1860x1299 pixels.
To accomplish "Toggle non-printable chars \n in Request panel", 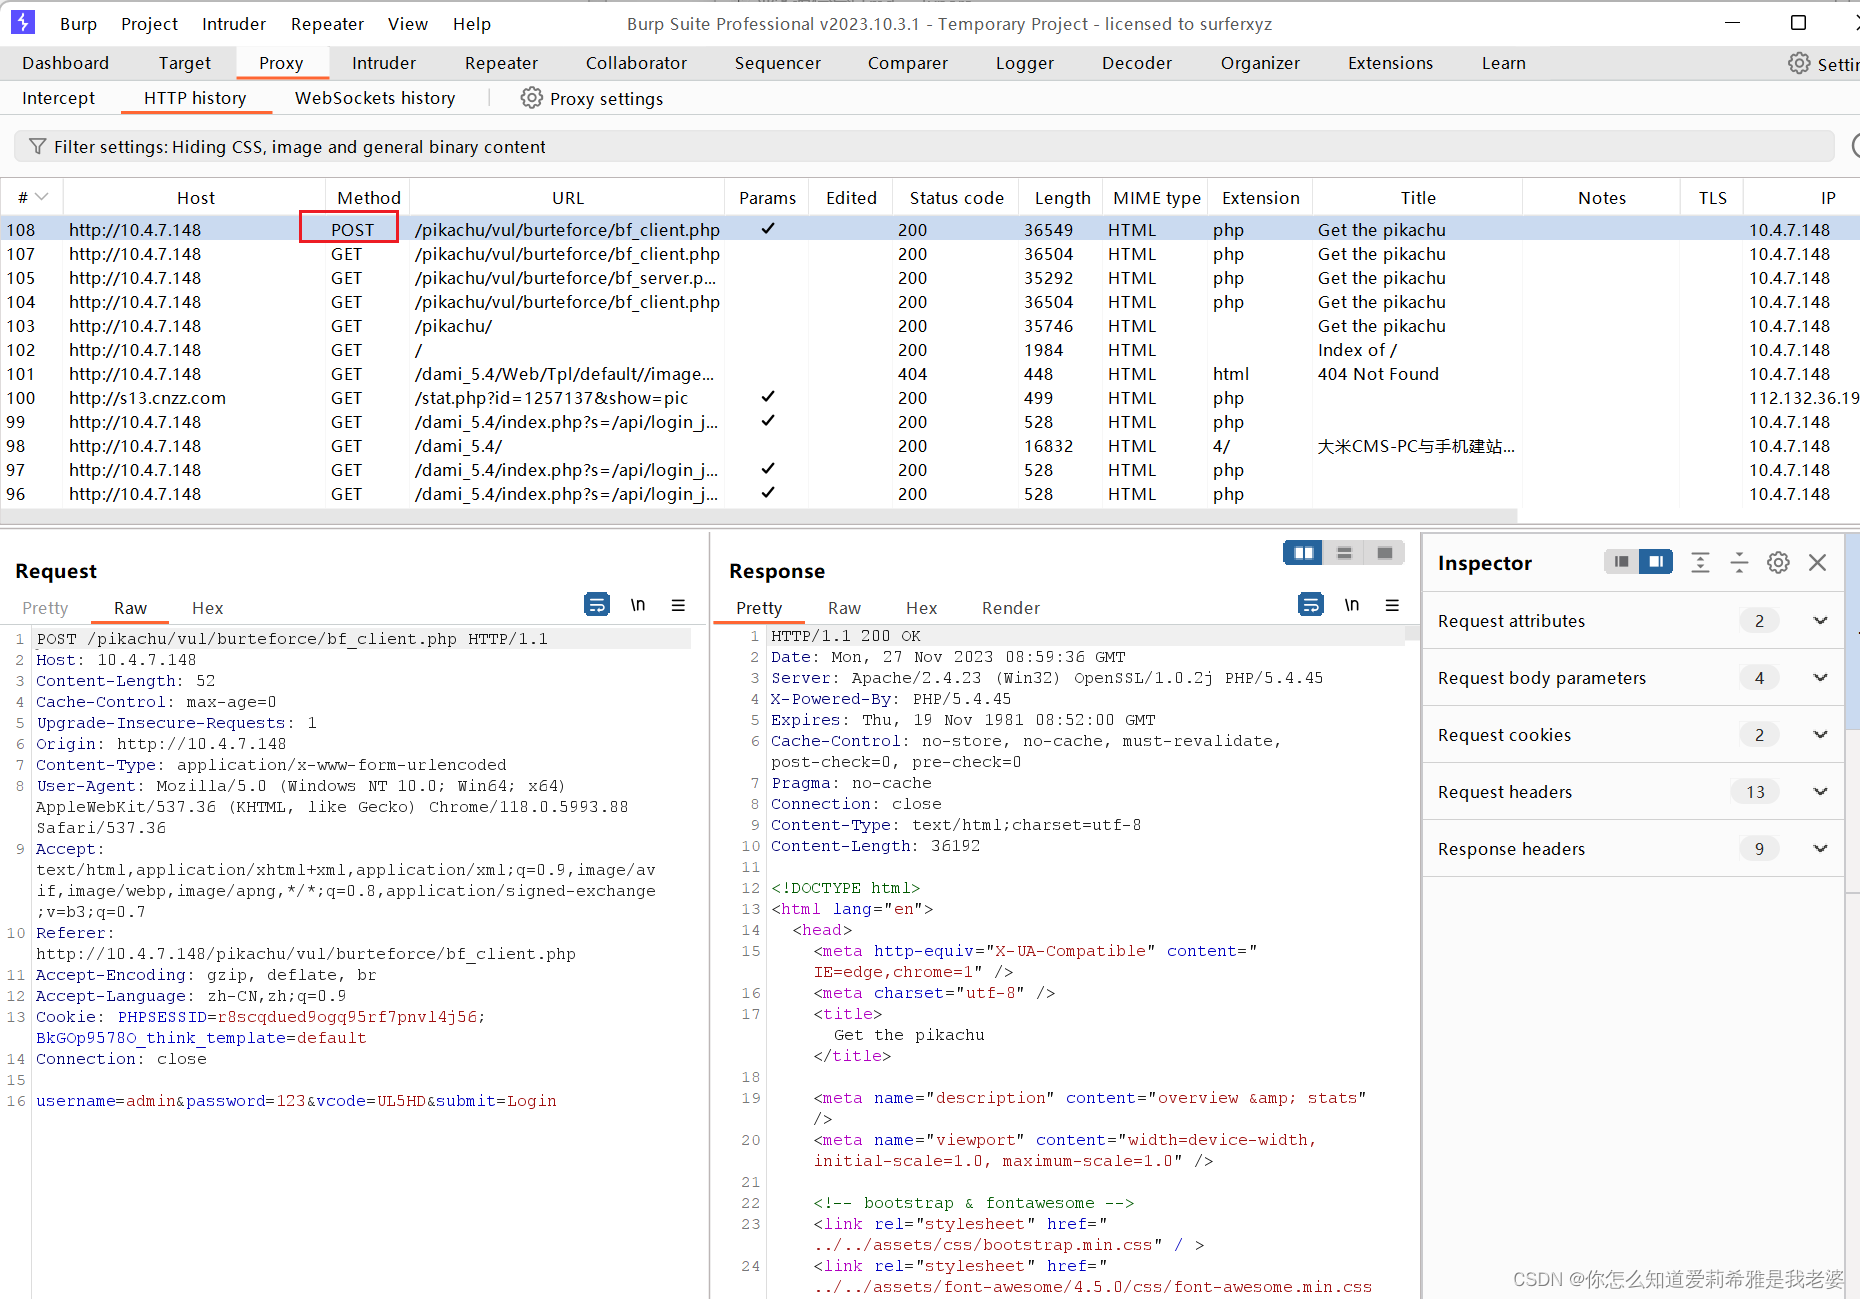I will [x=638, y=605].
